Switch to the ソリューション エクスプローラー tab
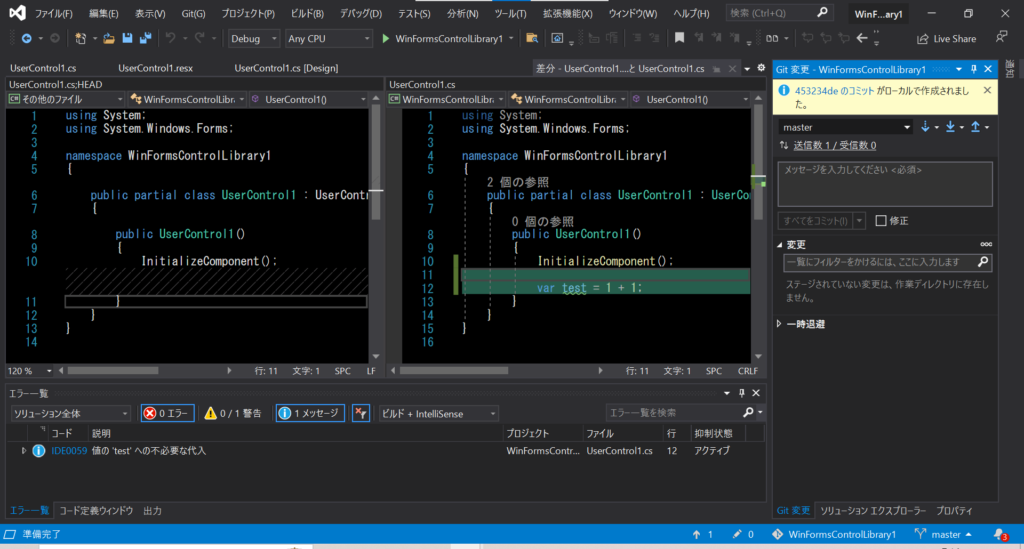 (x=873, y=510)
